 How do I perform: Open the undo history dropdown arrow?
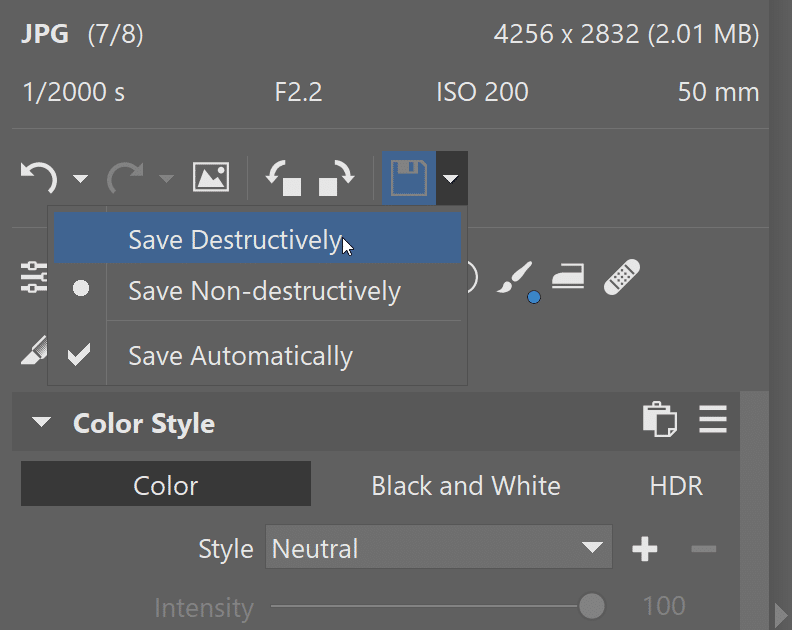tap(80, 180)
